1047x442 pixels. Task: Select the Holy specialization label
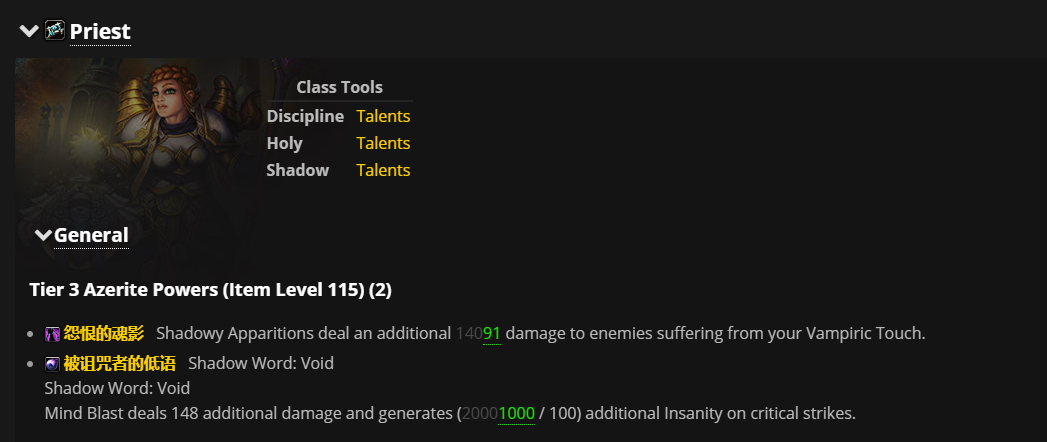point(284,143)
